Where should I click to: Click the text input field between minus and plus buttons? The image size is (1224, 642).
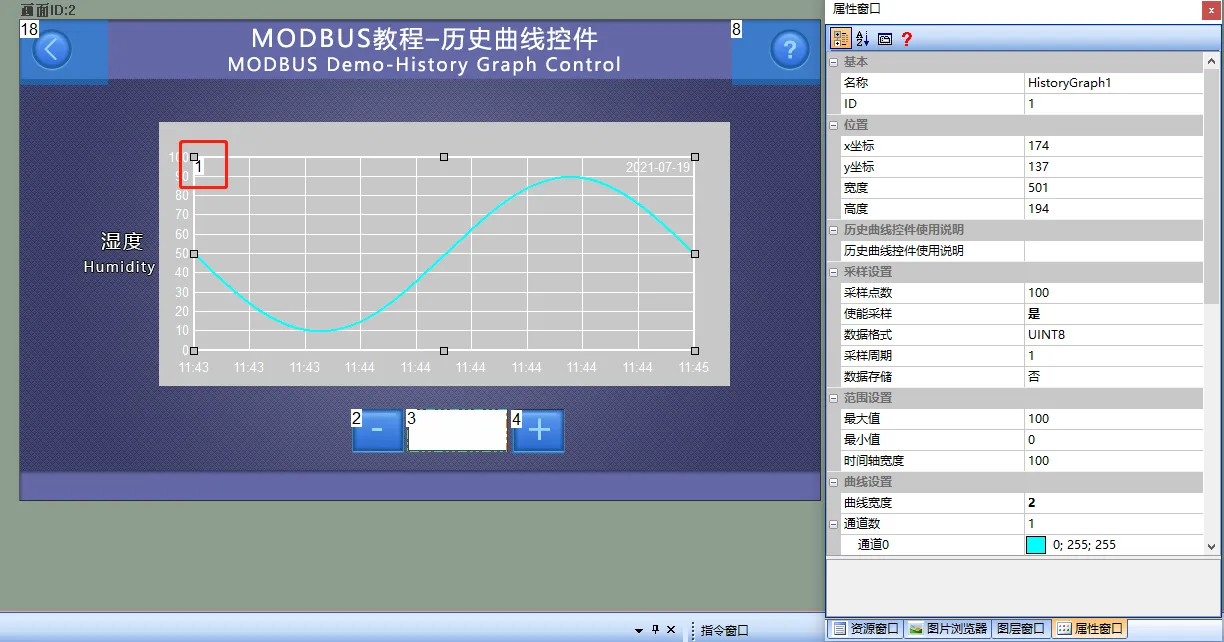[457, 428]
